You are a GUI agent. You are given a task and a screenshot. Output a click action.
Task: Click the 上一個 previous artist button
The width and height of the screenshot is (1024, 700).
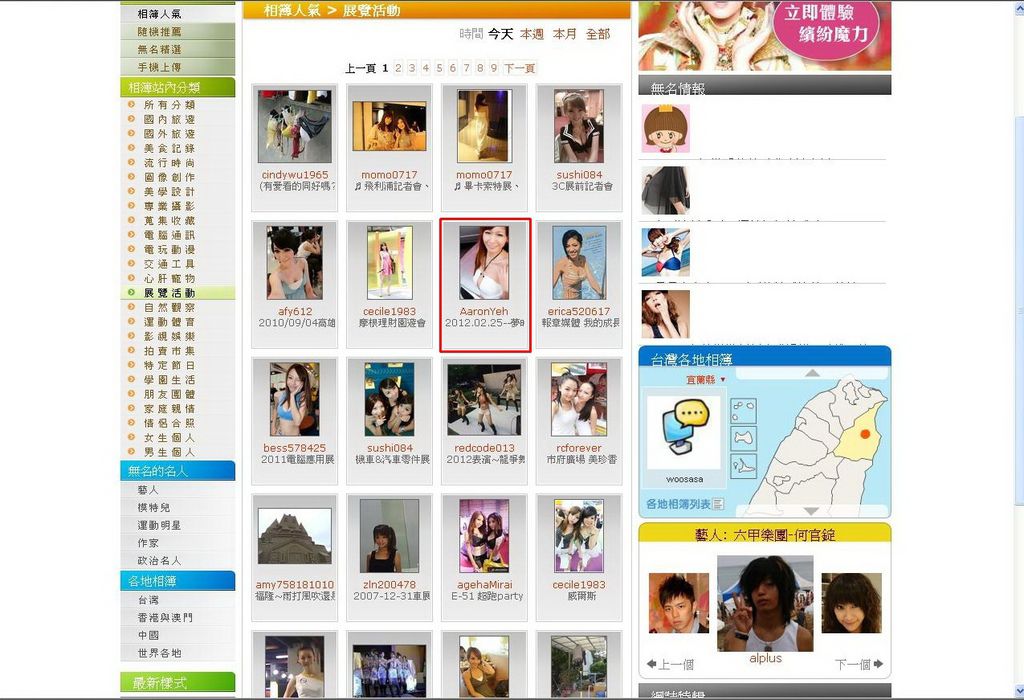pyautogui.click(x=670, y=665)
